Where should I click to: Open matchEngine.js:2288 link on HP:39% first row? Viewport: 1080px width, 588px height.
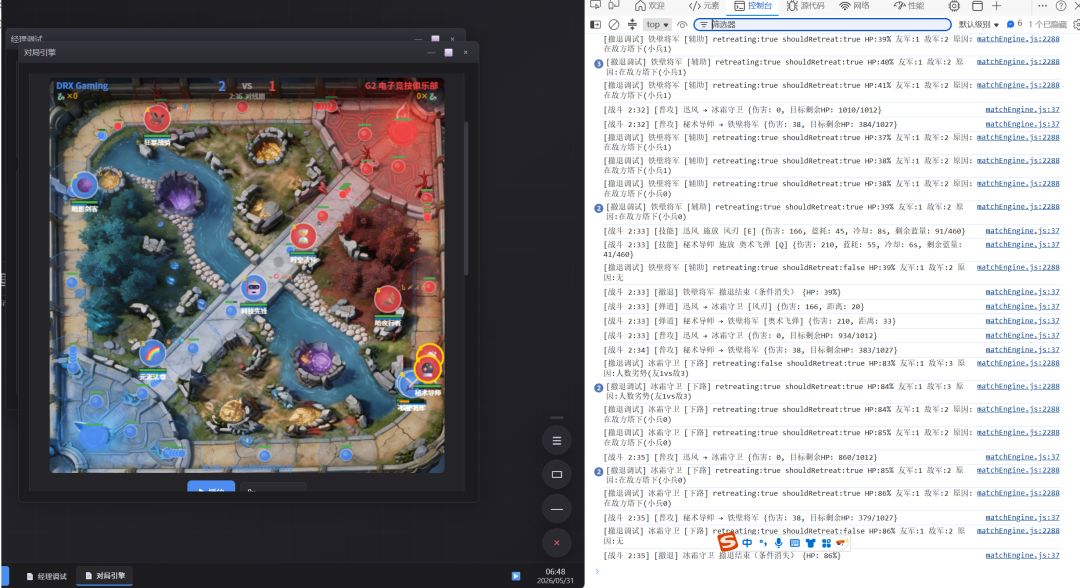point(1018,39)
